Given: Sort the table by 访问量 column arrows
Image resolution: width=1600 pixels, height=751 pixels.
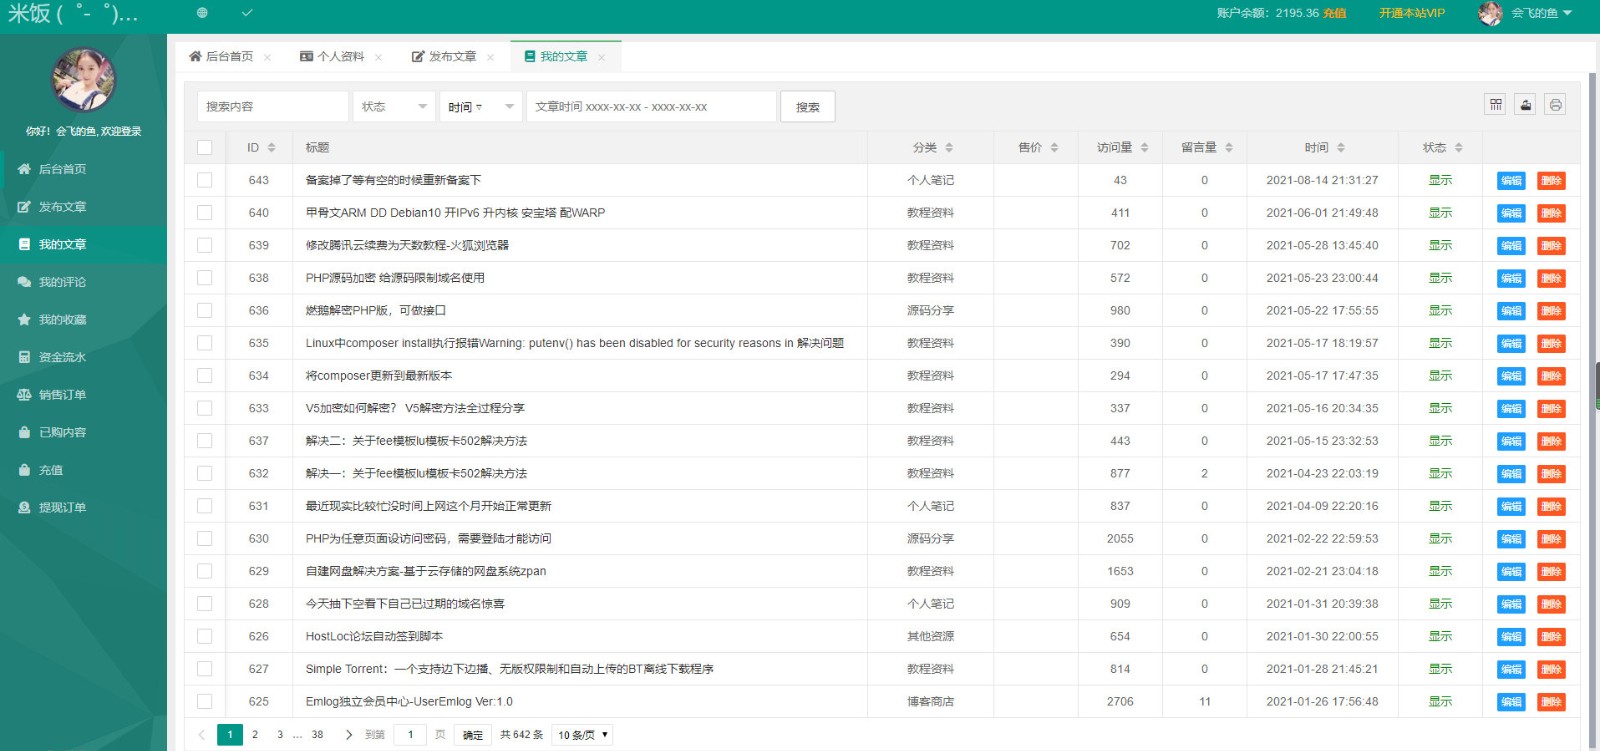Looking at the screenshot, I should click(1144, 148).
